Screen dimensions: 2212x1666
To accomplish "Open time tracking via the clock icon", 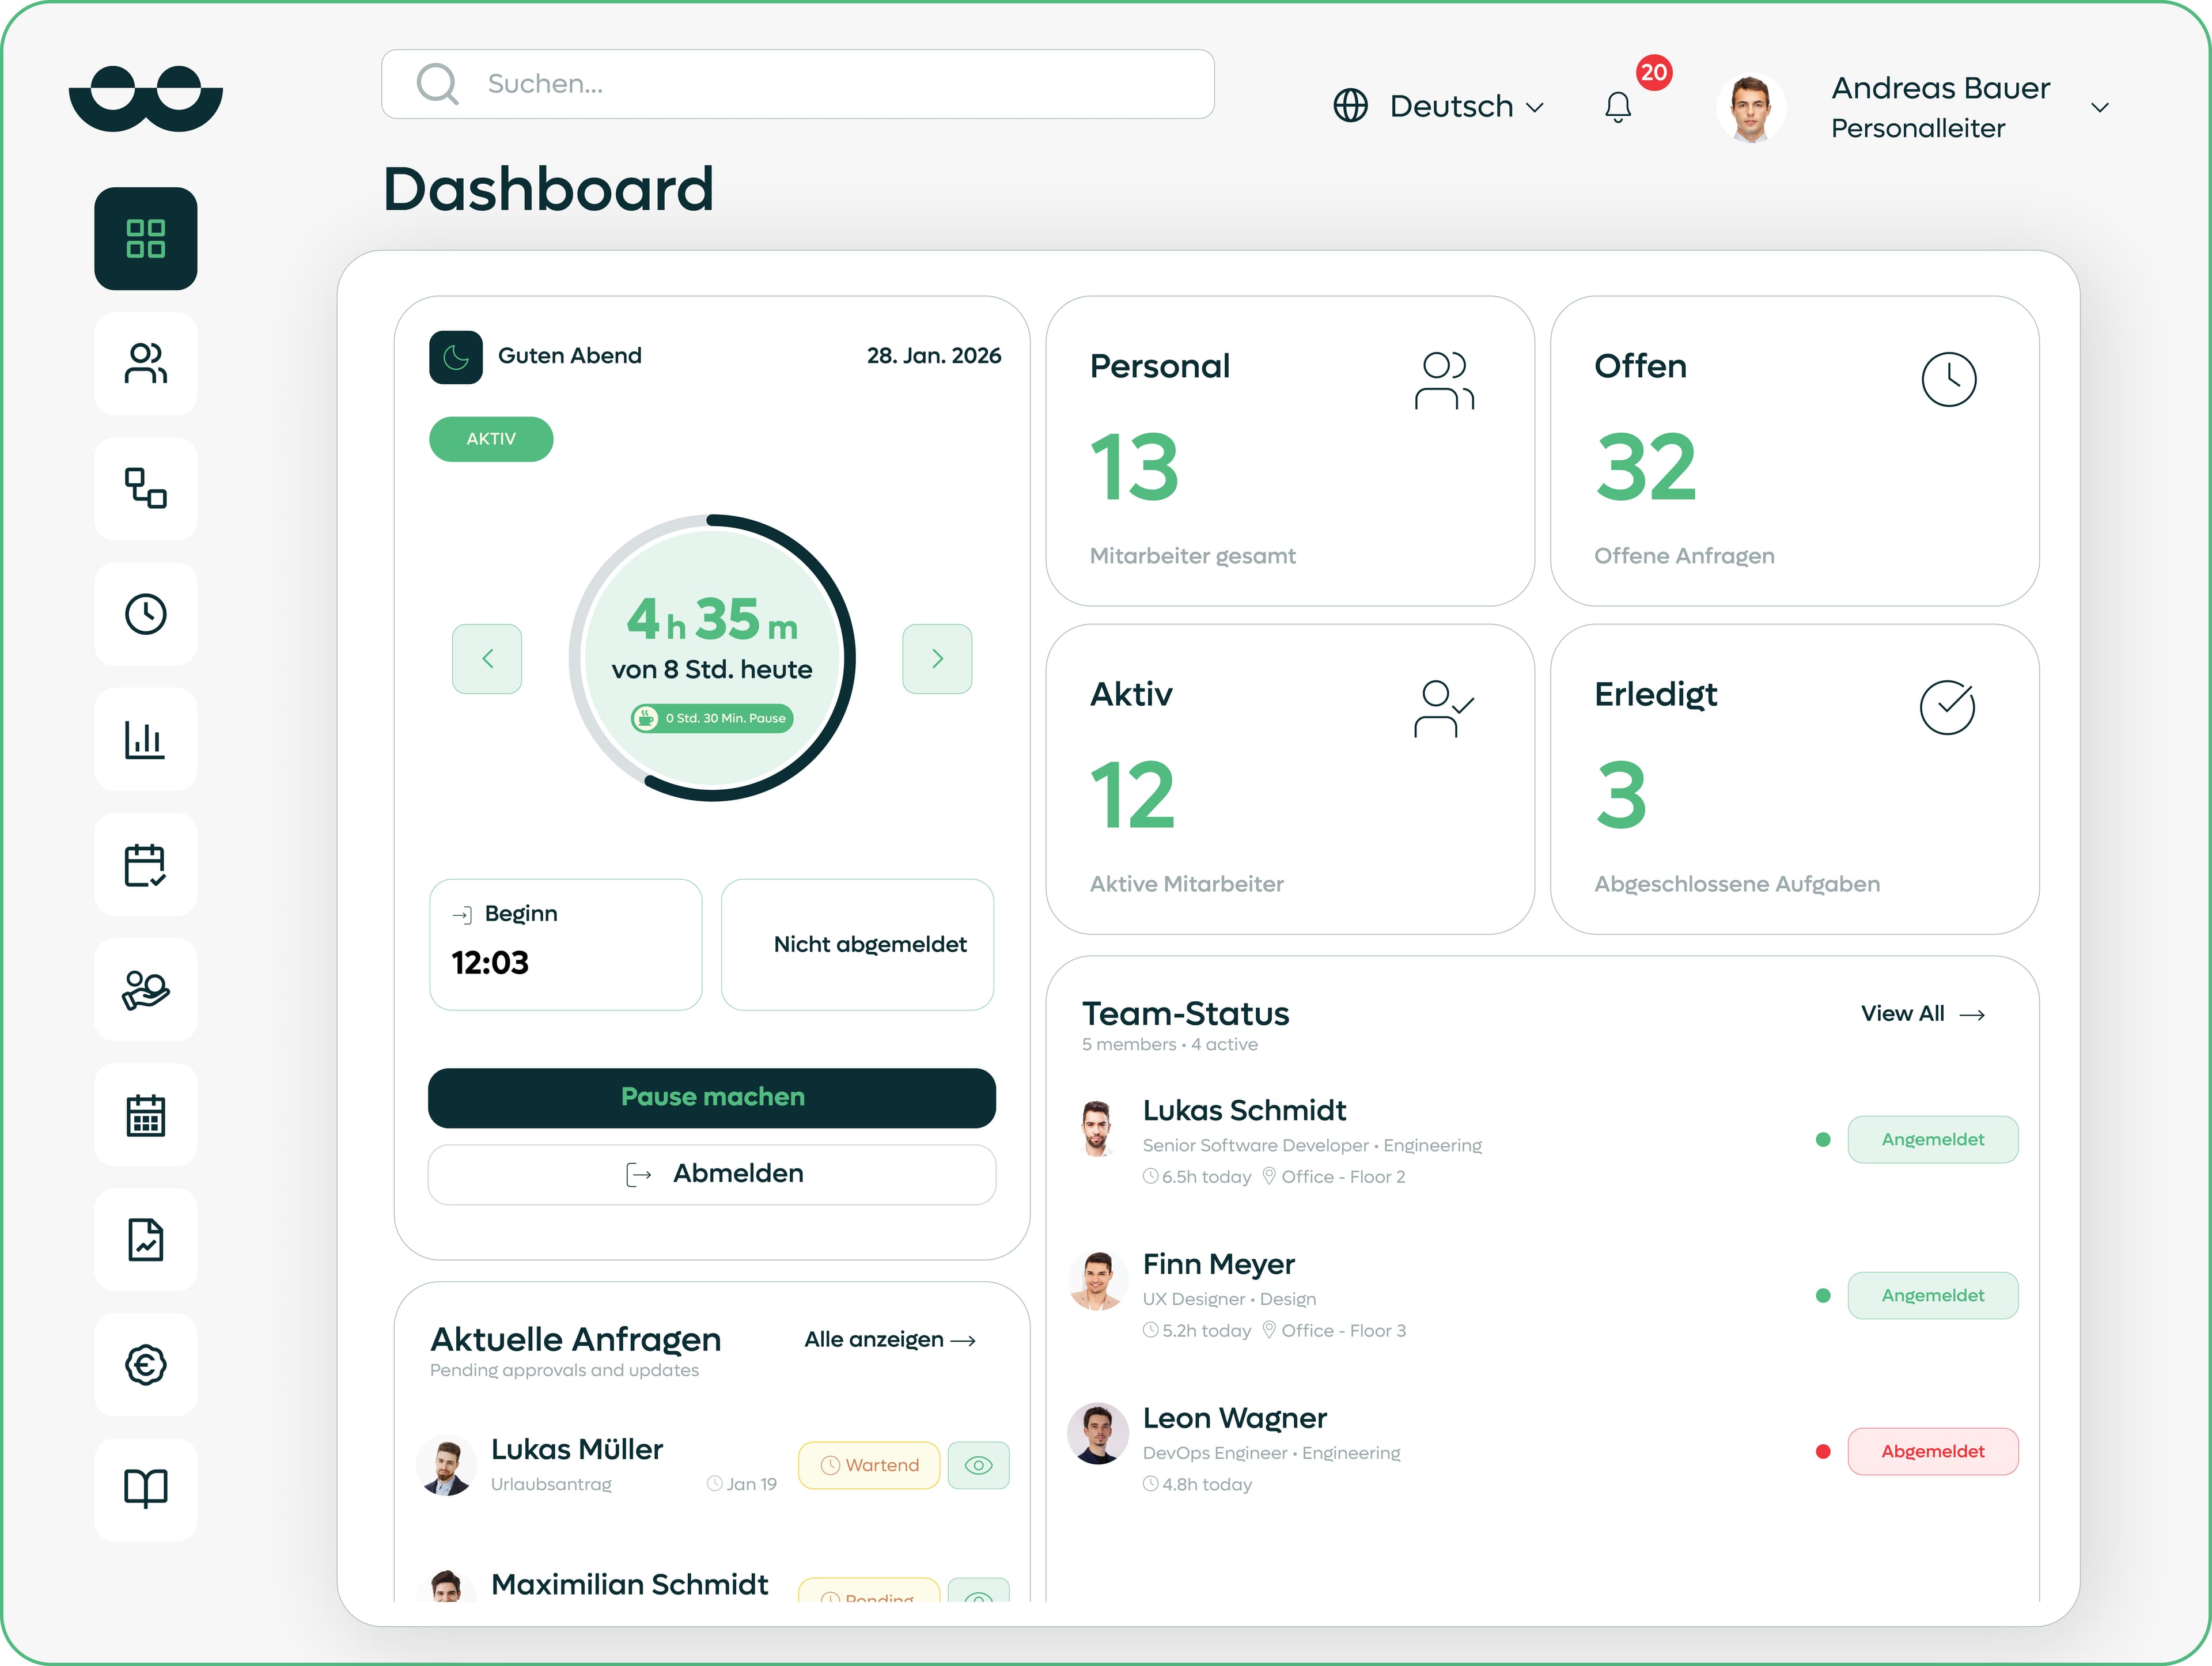I will tap(145, 614).
